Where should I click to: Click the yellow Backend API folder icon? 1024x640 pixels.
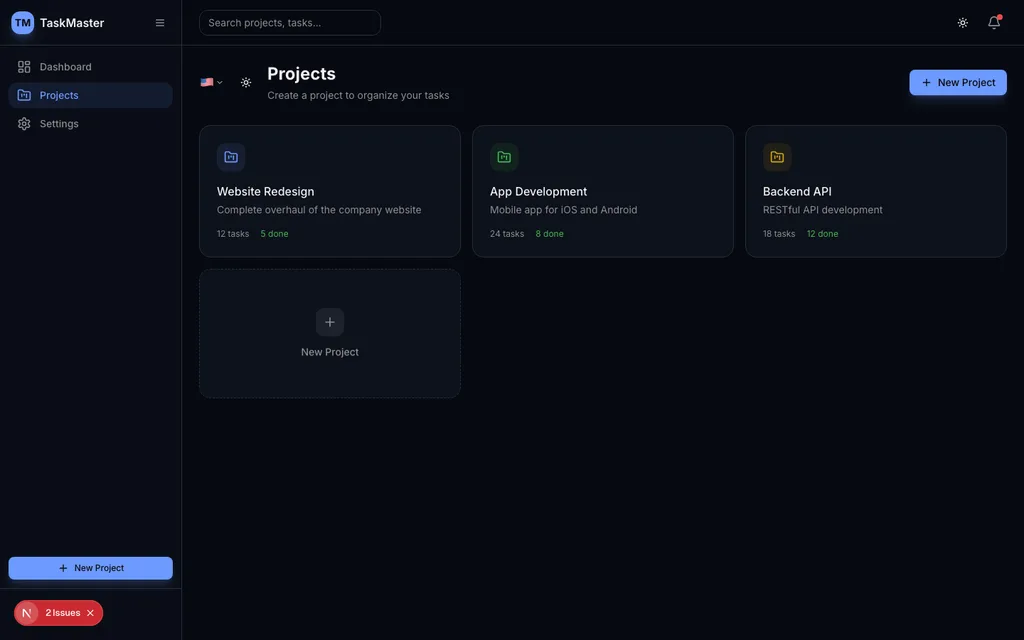777,157
